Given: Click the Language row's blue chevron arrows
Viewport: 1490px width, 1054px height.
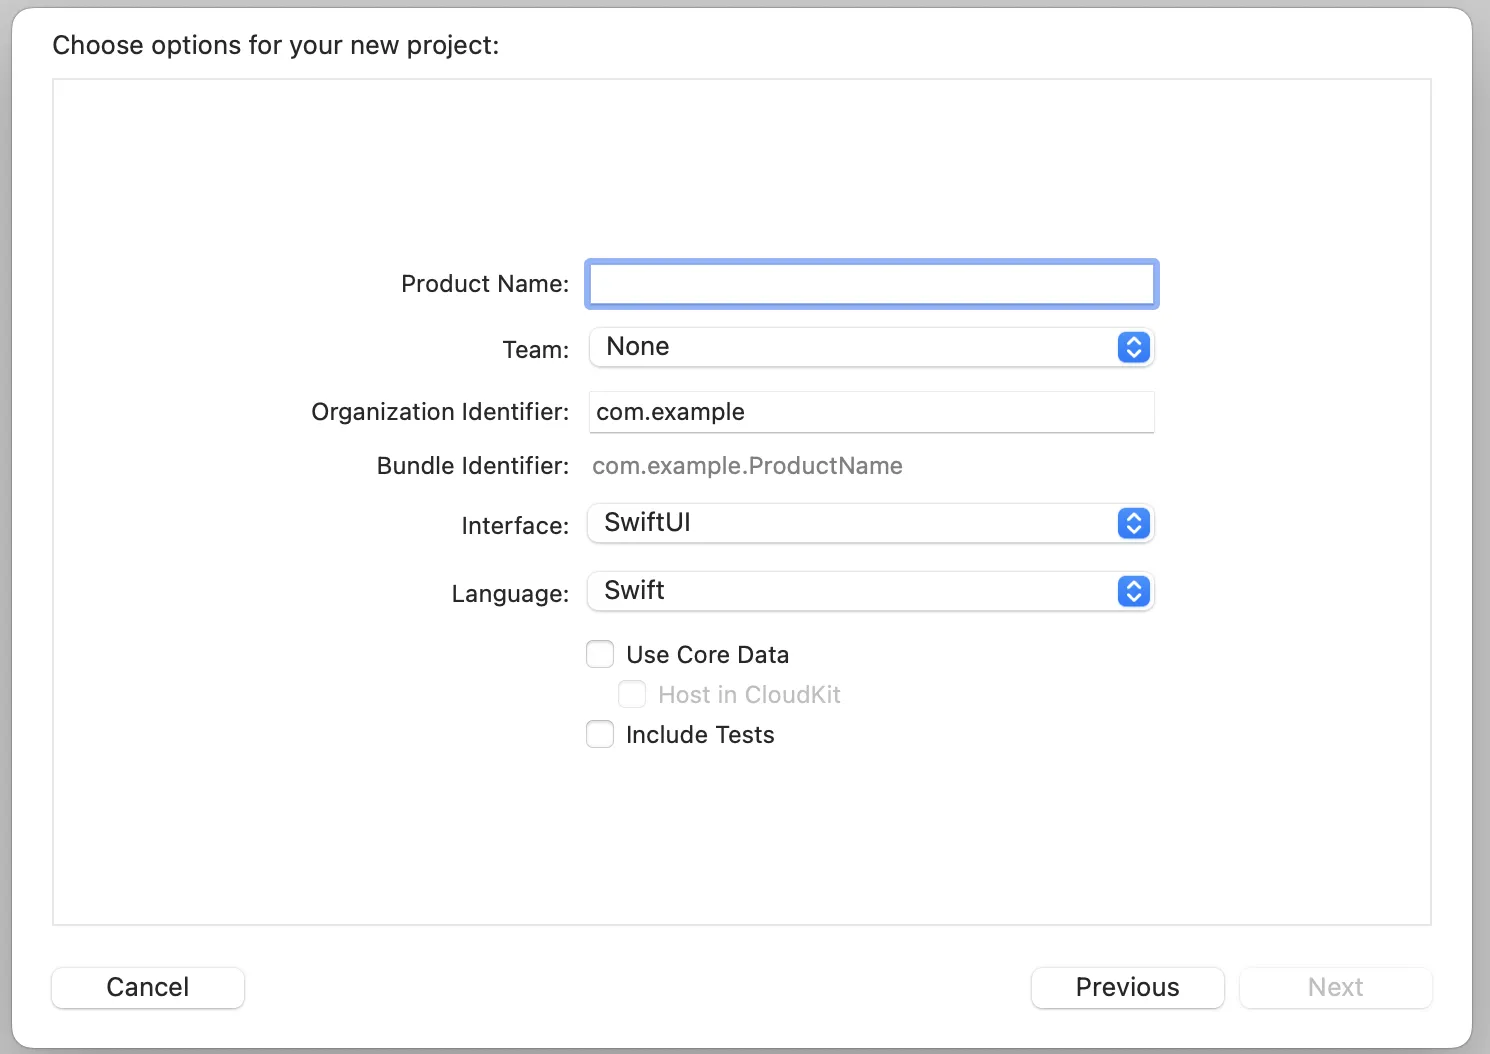Looking at the screenshot, I should click(x=1133, y=591).
